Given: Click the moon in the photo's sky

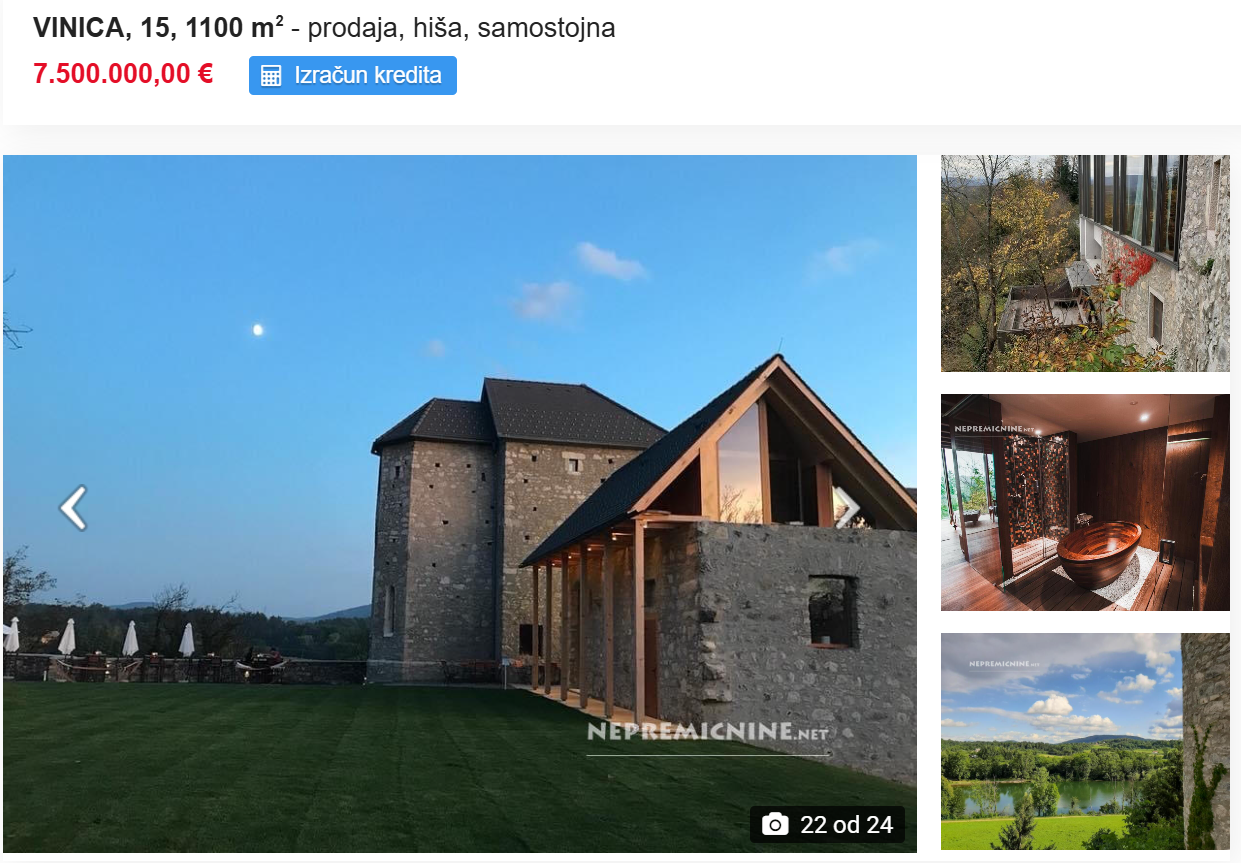Looking at the screenshot, I should click(x=258, y=329).
